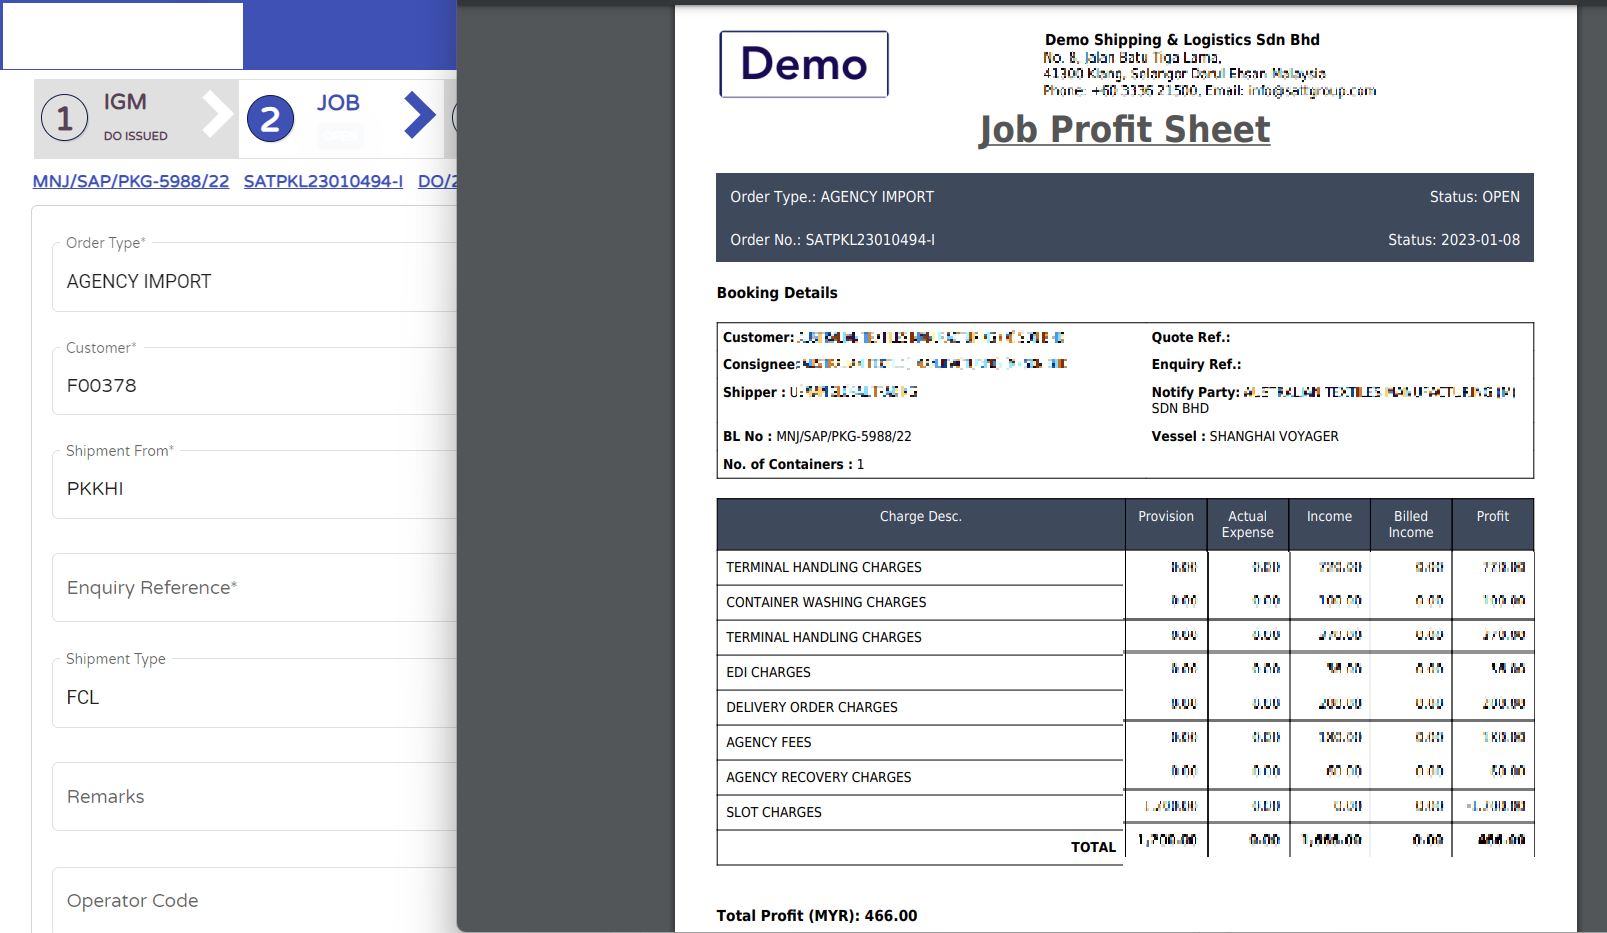The height and width of the screenshot is (933, 1607).
Task: Click the Actual Expense column header
Action: (1248, 524)
